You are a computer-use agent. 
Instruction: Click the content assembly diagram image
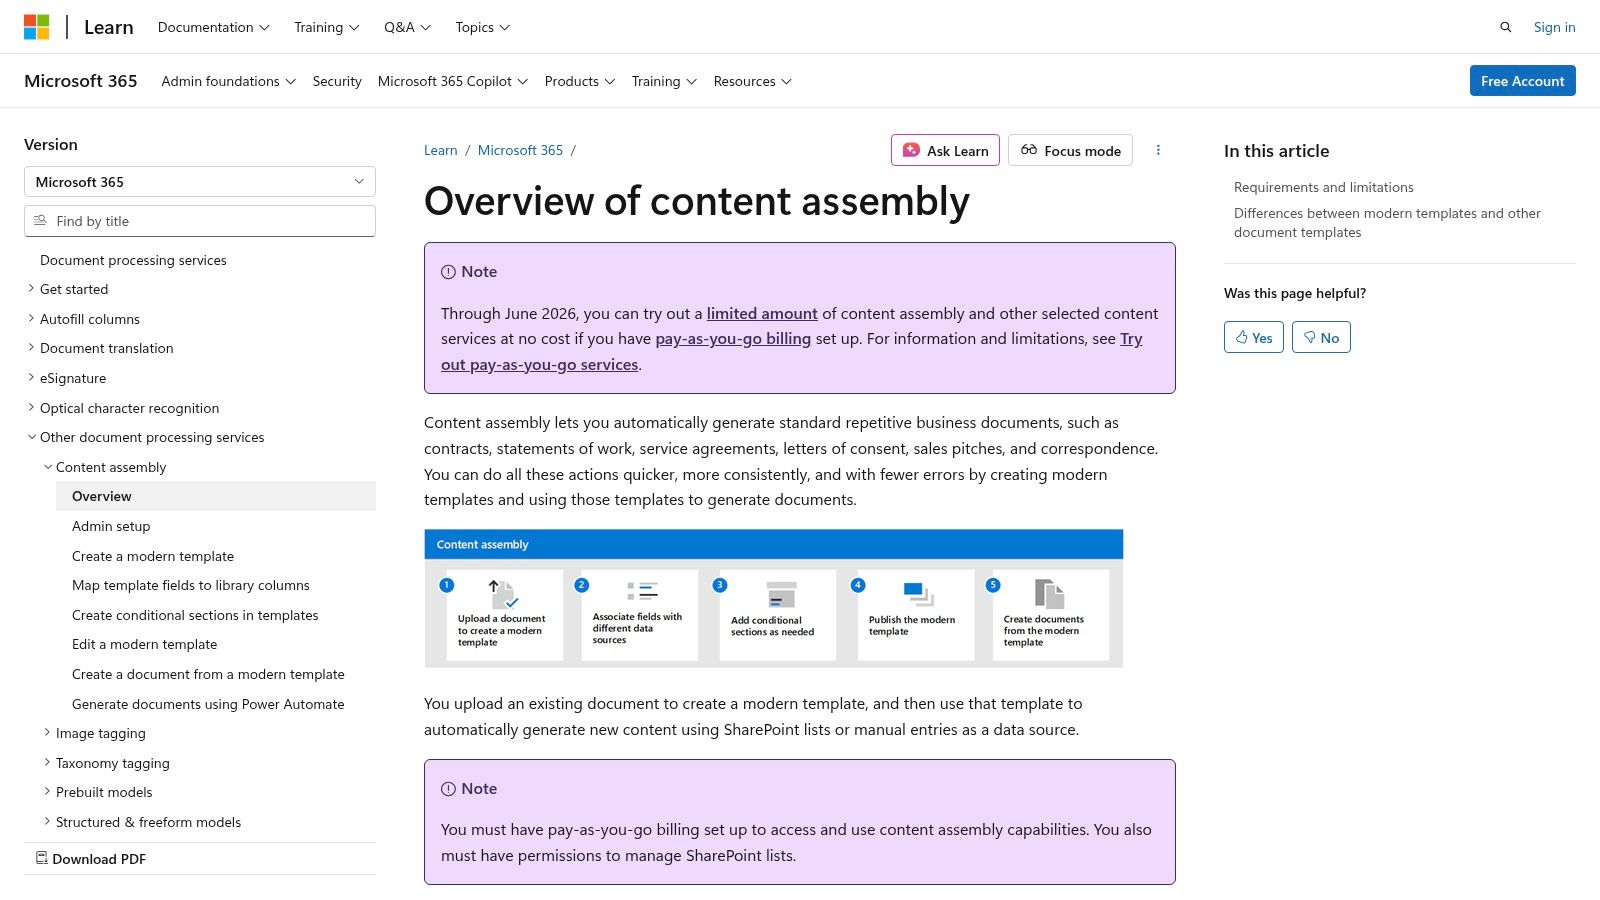pos(773,598)
